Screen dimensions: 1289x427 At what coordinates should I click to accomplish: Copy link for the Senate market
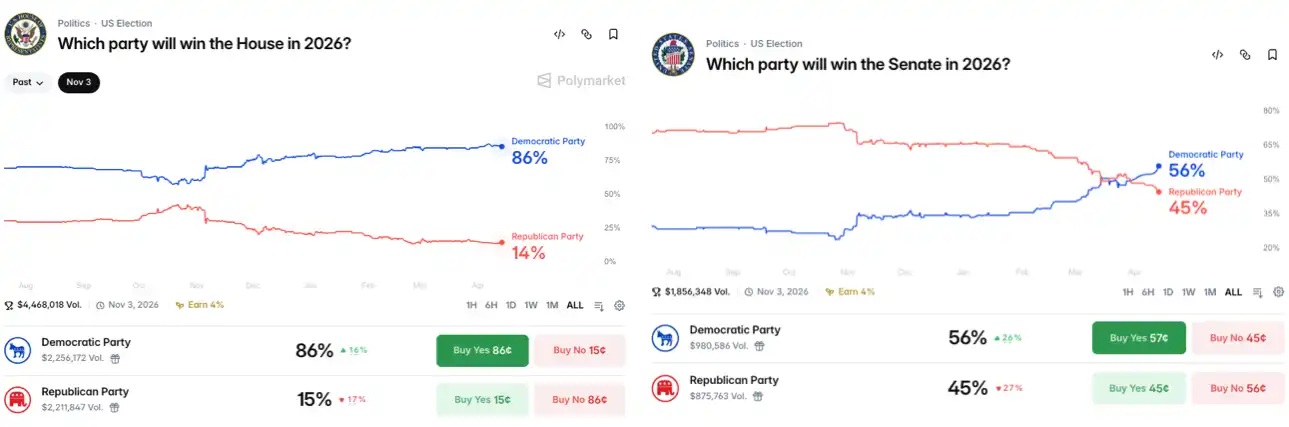(x=1245, y=55)
